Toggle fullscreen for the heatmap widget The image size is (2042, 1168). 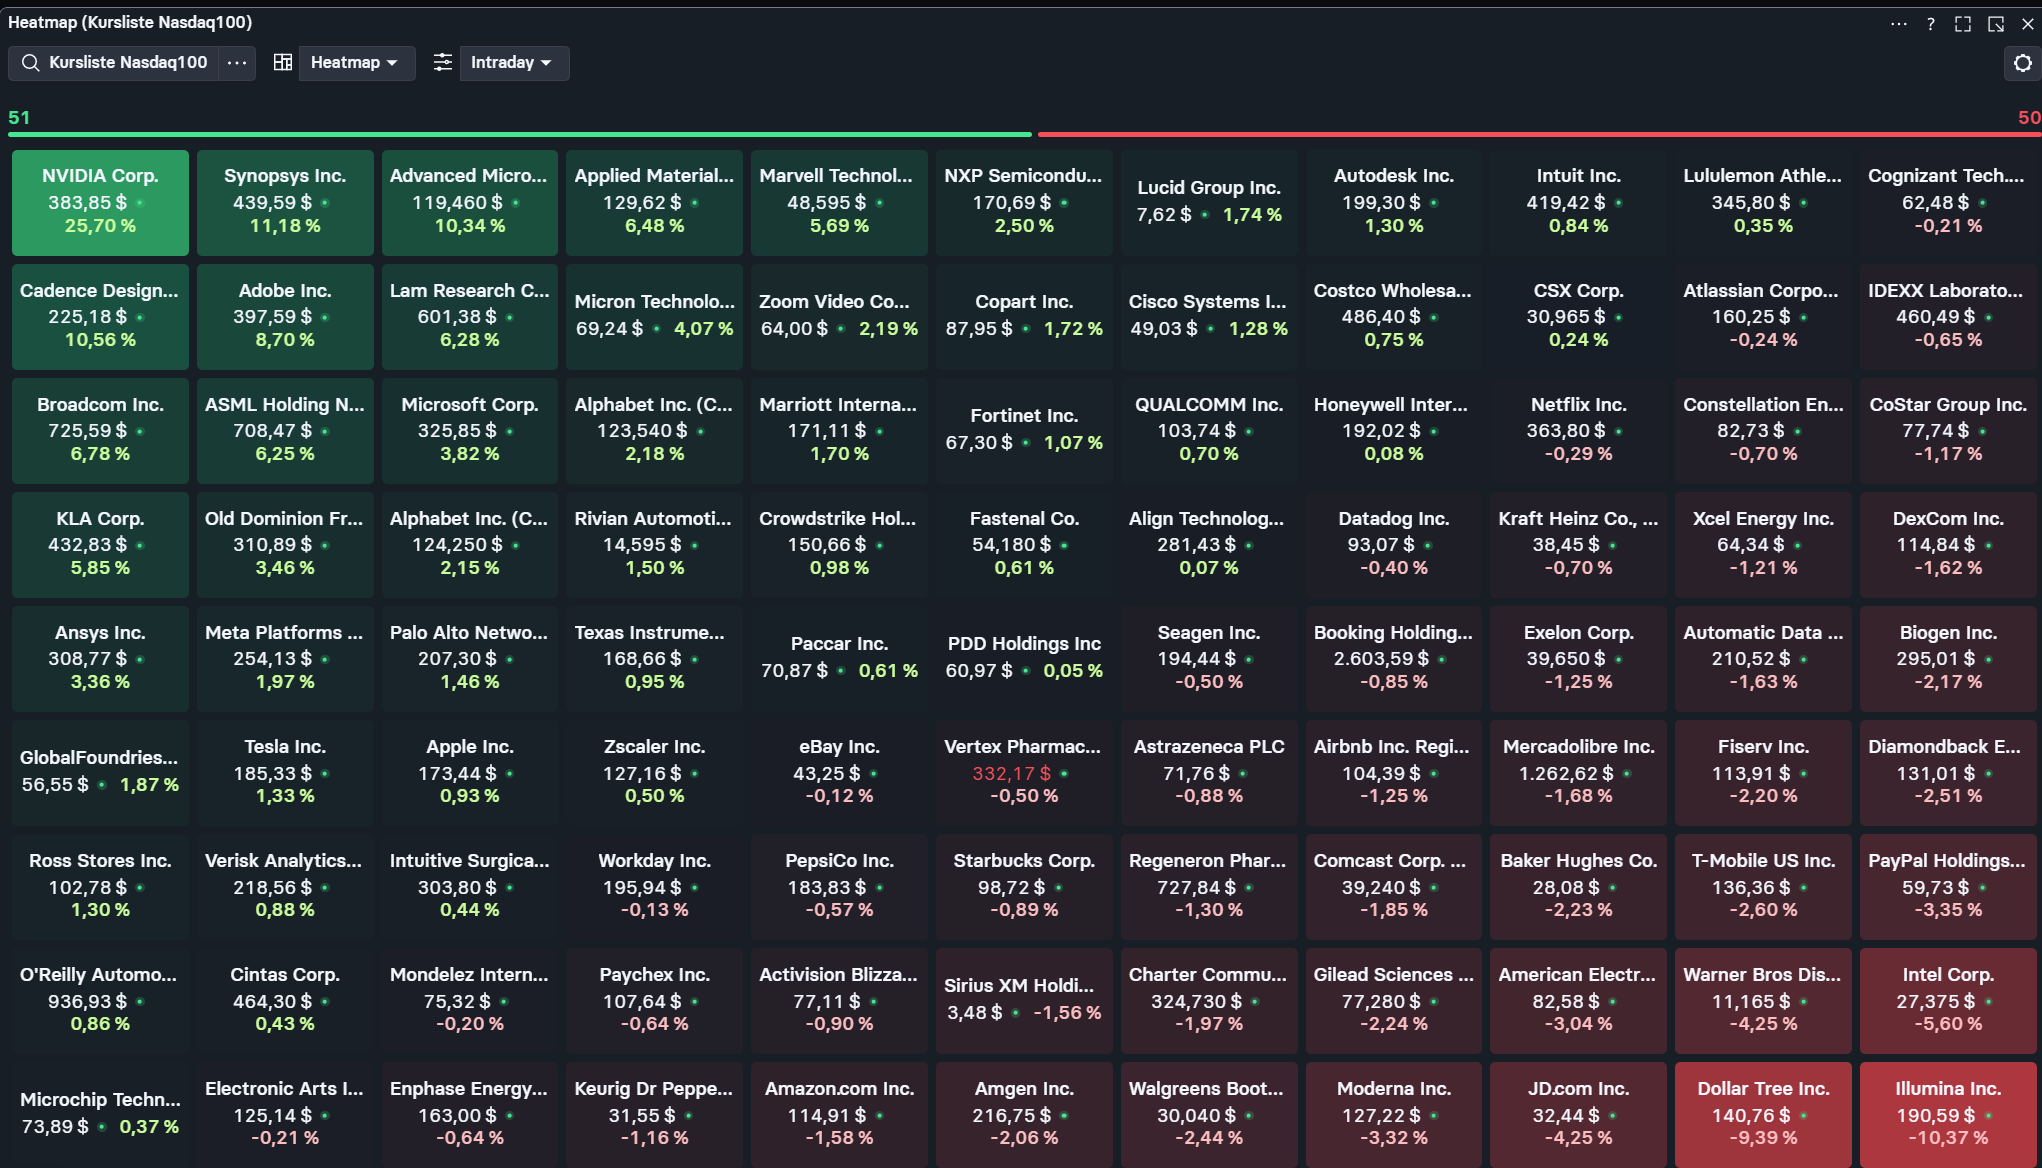1963,24
